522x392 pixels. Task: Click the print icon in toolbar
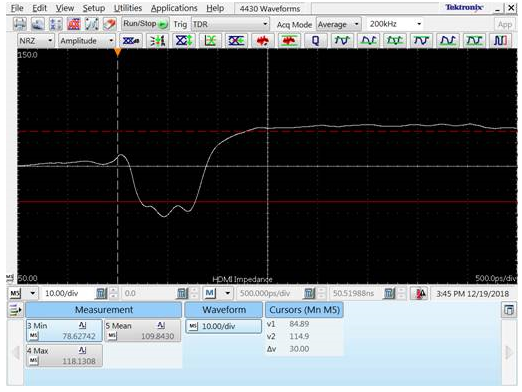point(20,24)
